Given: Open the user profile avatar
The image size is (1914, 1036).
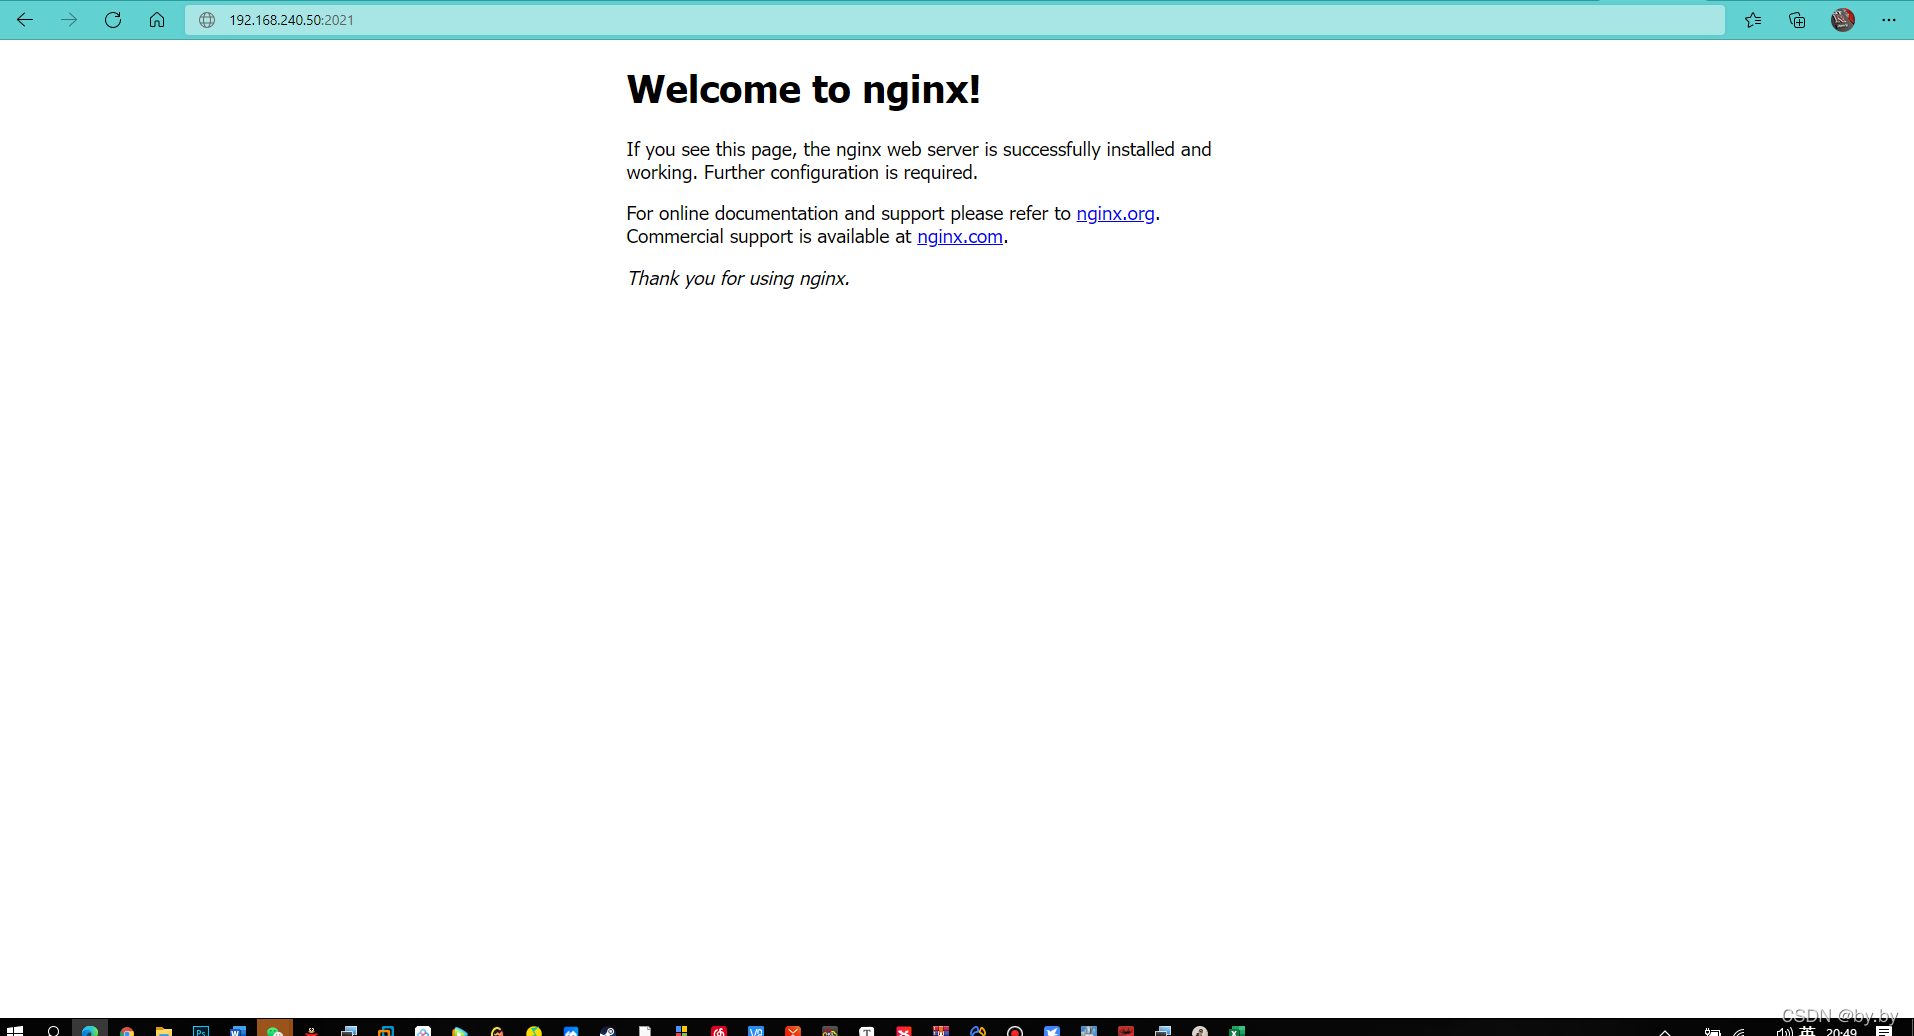Looking at the screenshot, I should coord(1843,20).
